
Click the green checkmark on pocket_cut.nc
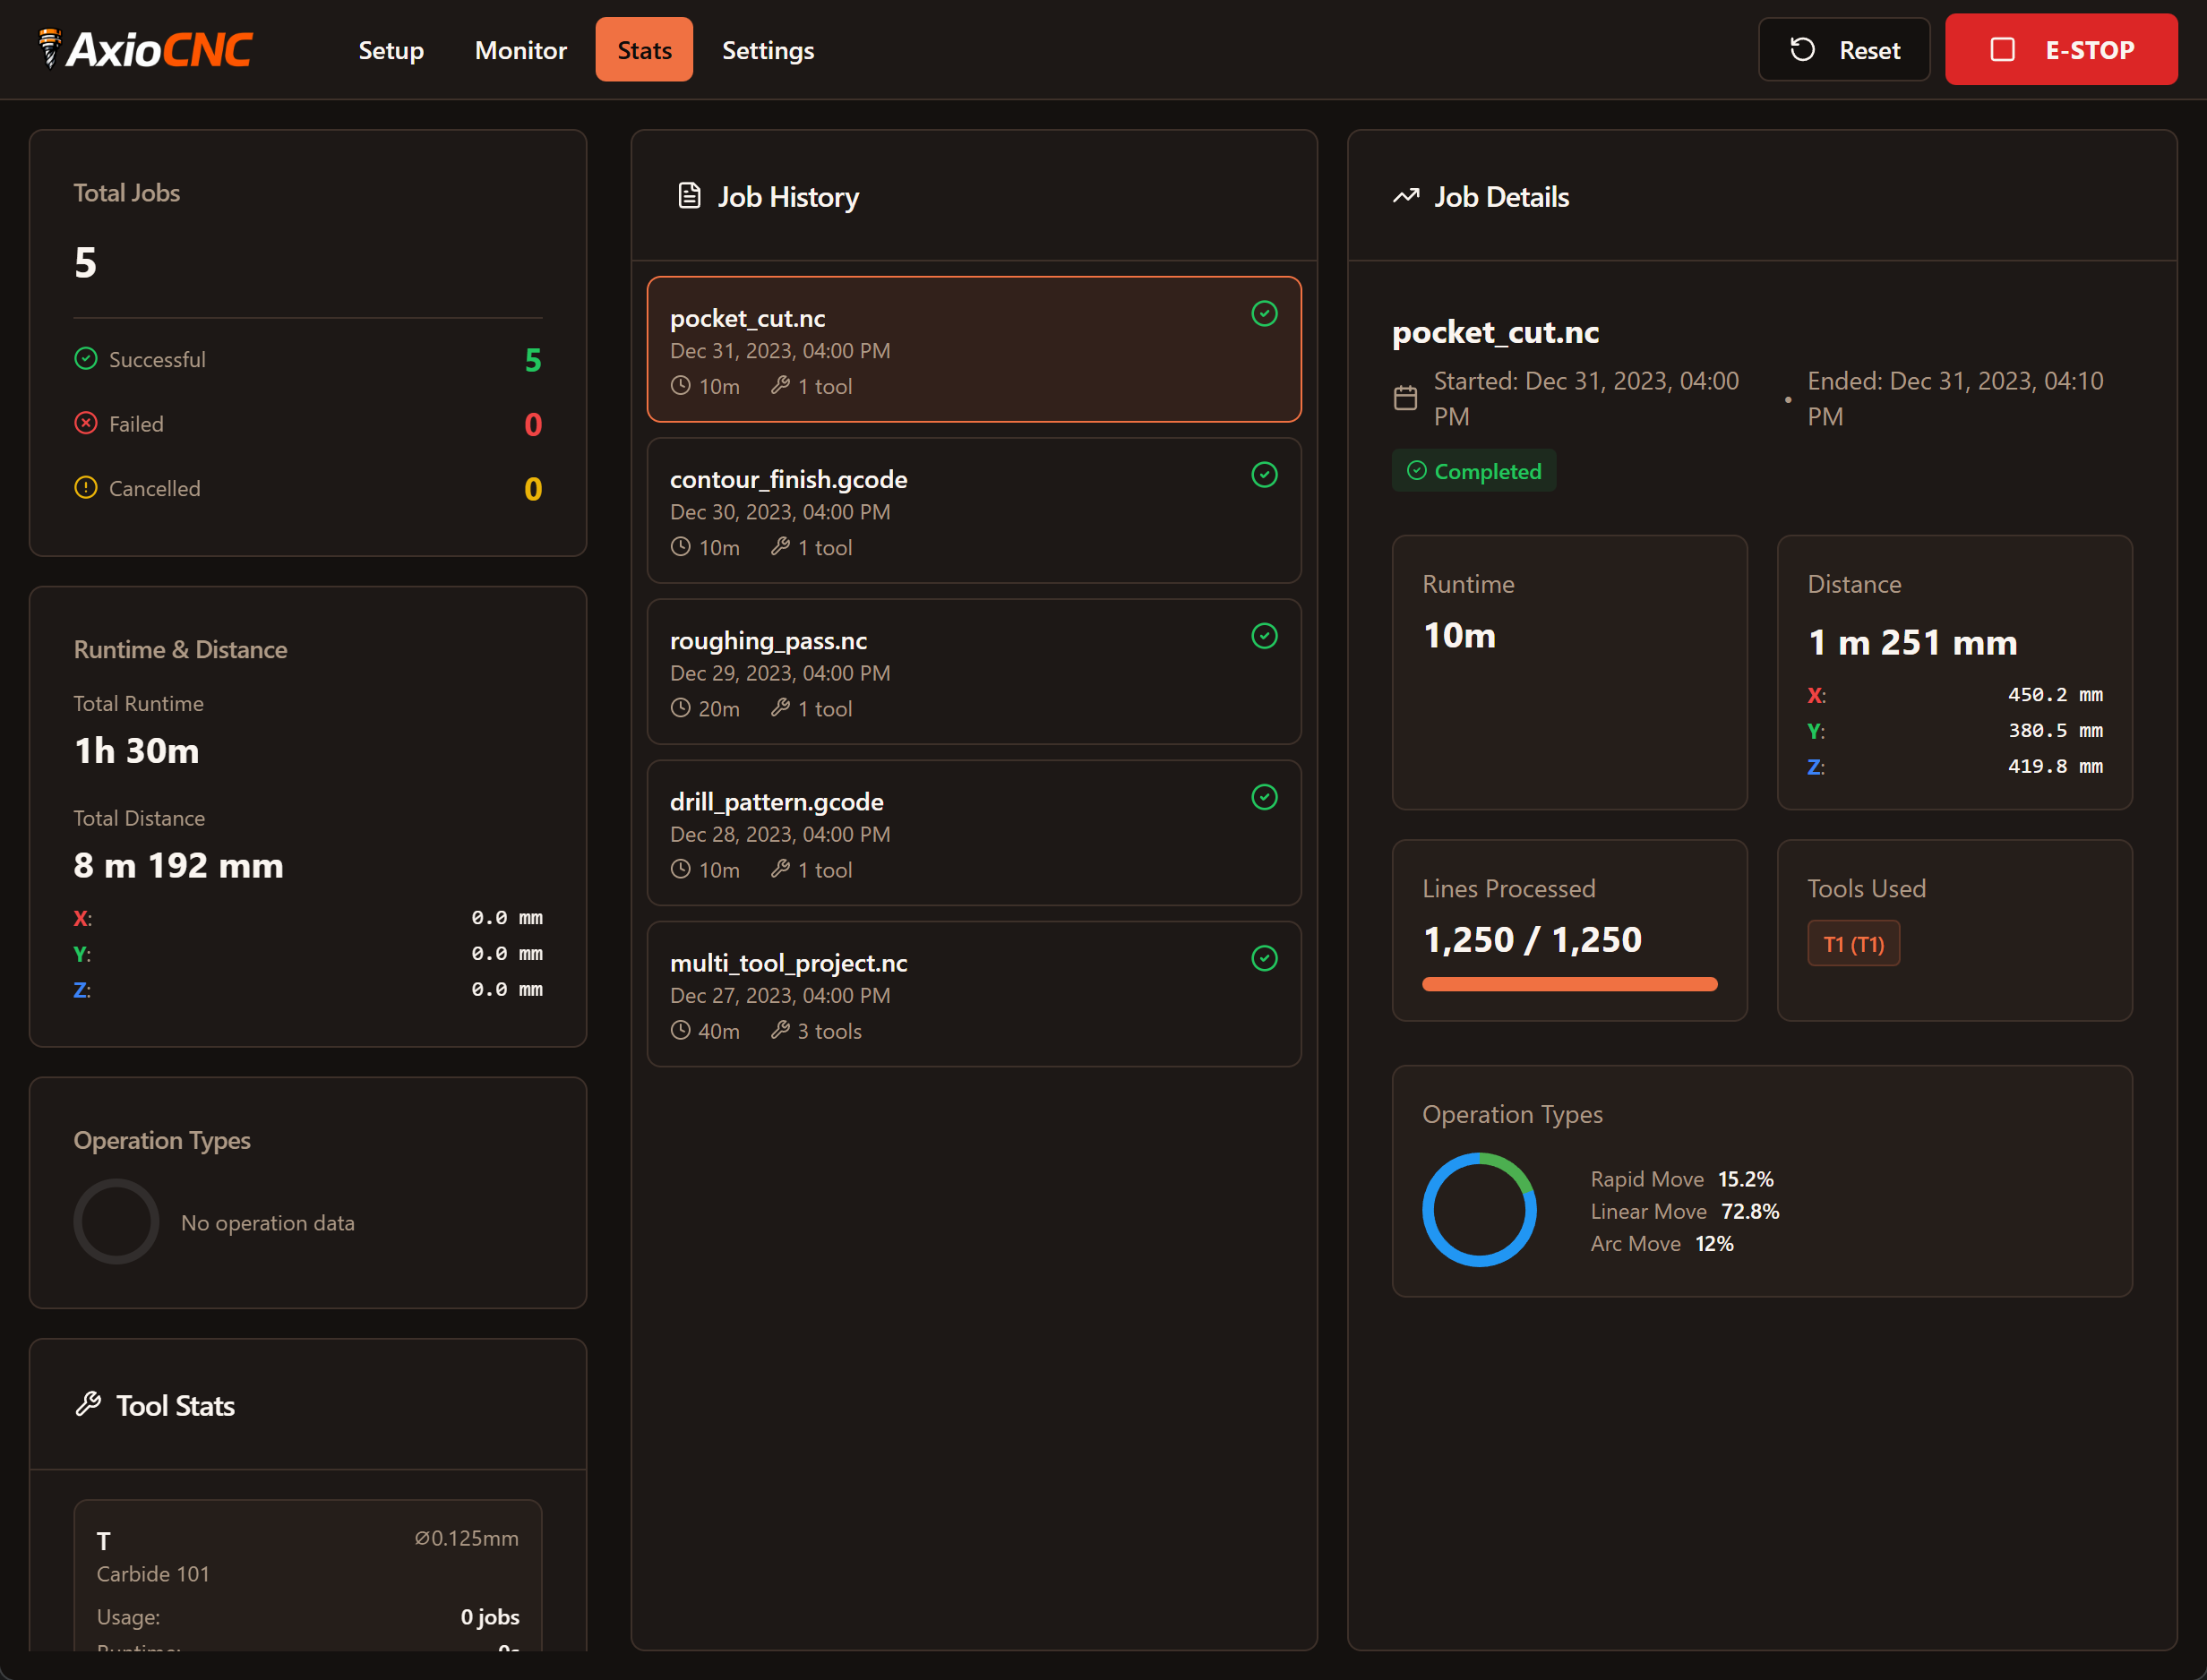pyautogui.click(x=1264, y=314)
